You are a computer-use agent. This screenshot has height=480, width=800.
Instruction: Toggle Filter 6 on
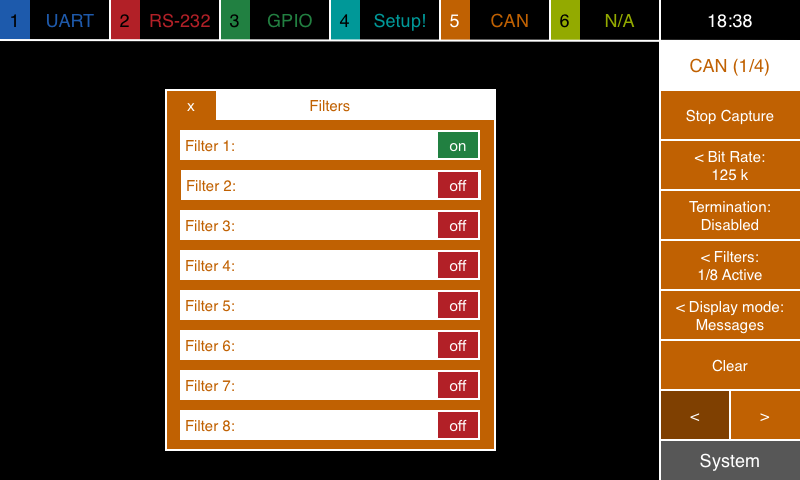tap(458, 345)
